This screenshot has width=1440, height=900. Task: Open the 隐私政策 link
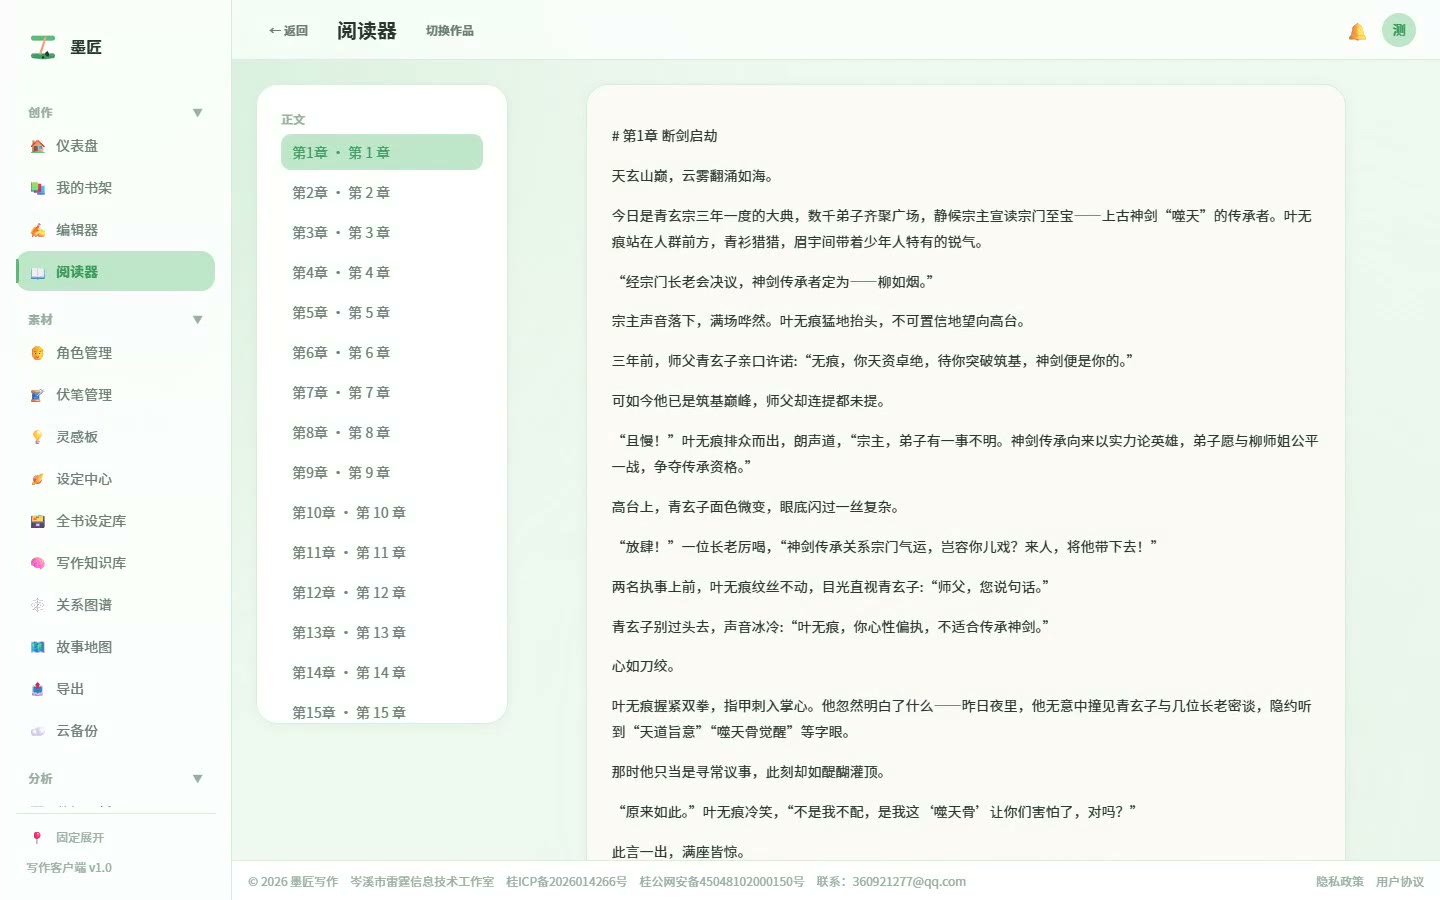(1340, 882)
